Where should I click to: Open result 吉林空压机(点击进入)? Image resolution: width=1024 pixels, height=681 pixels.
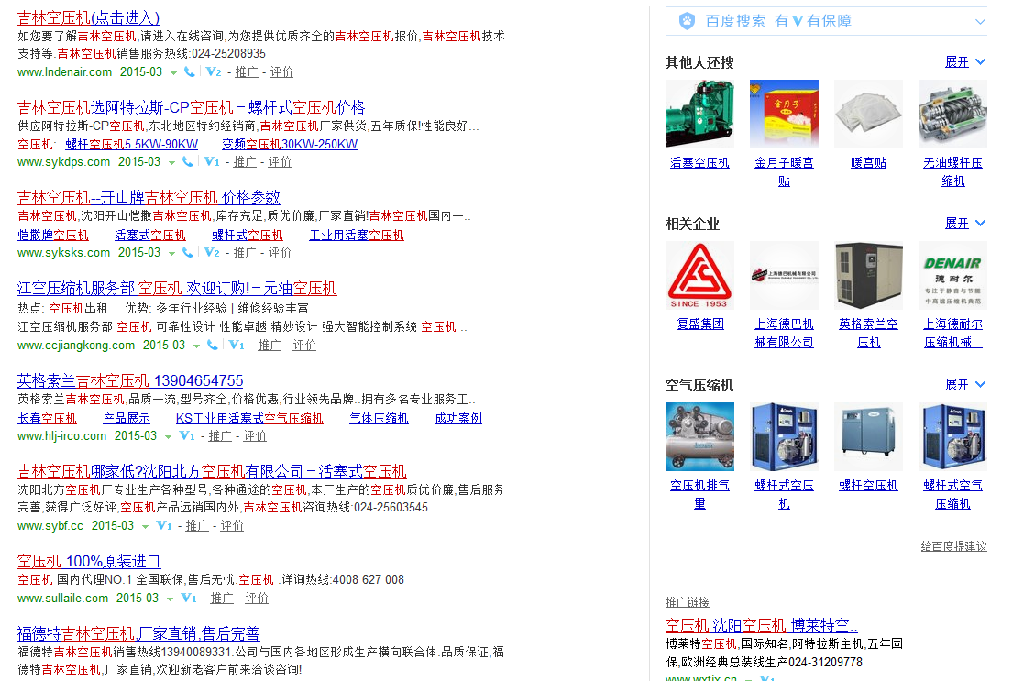(x=88, y=18)
